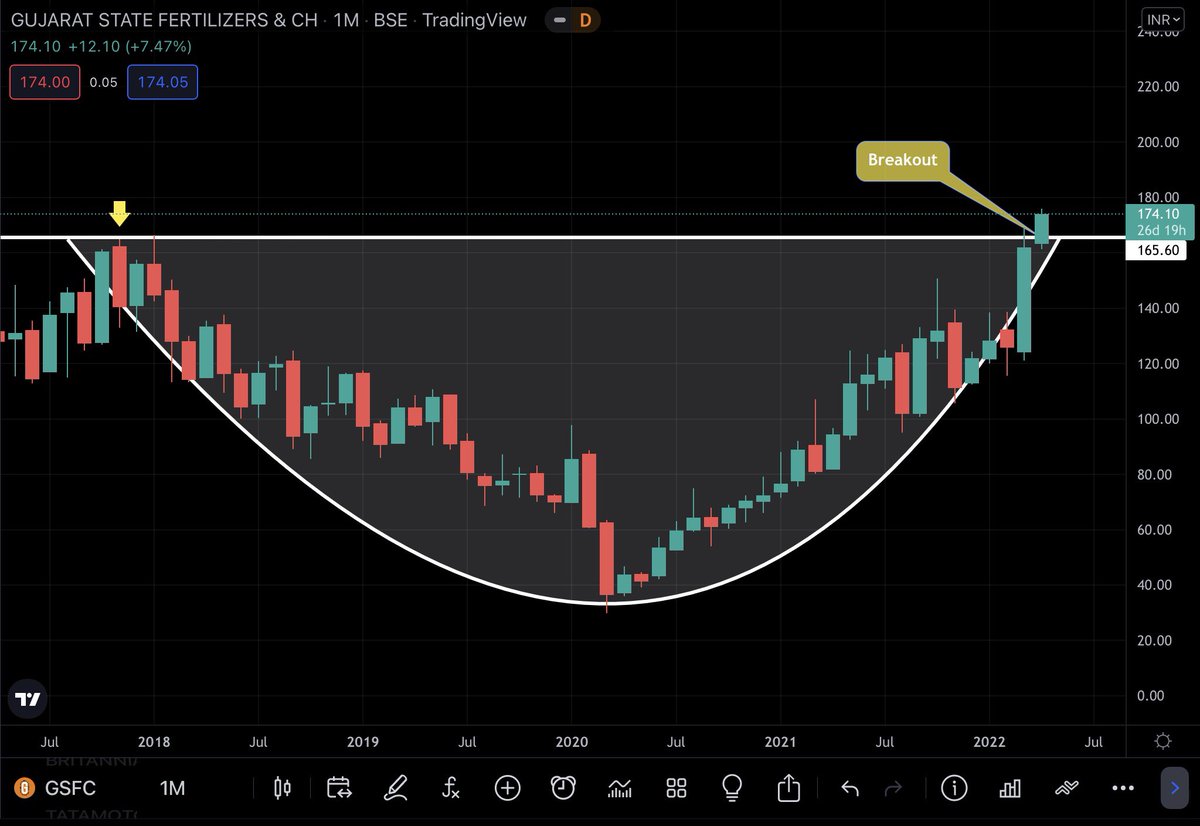Open the lightbulb ideas icon
The width and height of the screenshot is (1200, 826).
click(732, 788)
